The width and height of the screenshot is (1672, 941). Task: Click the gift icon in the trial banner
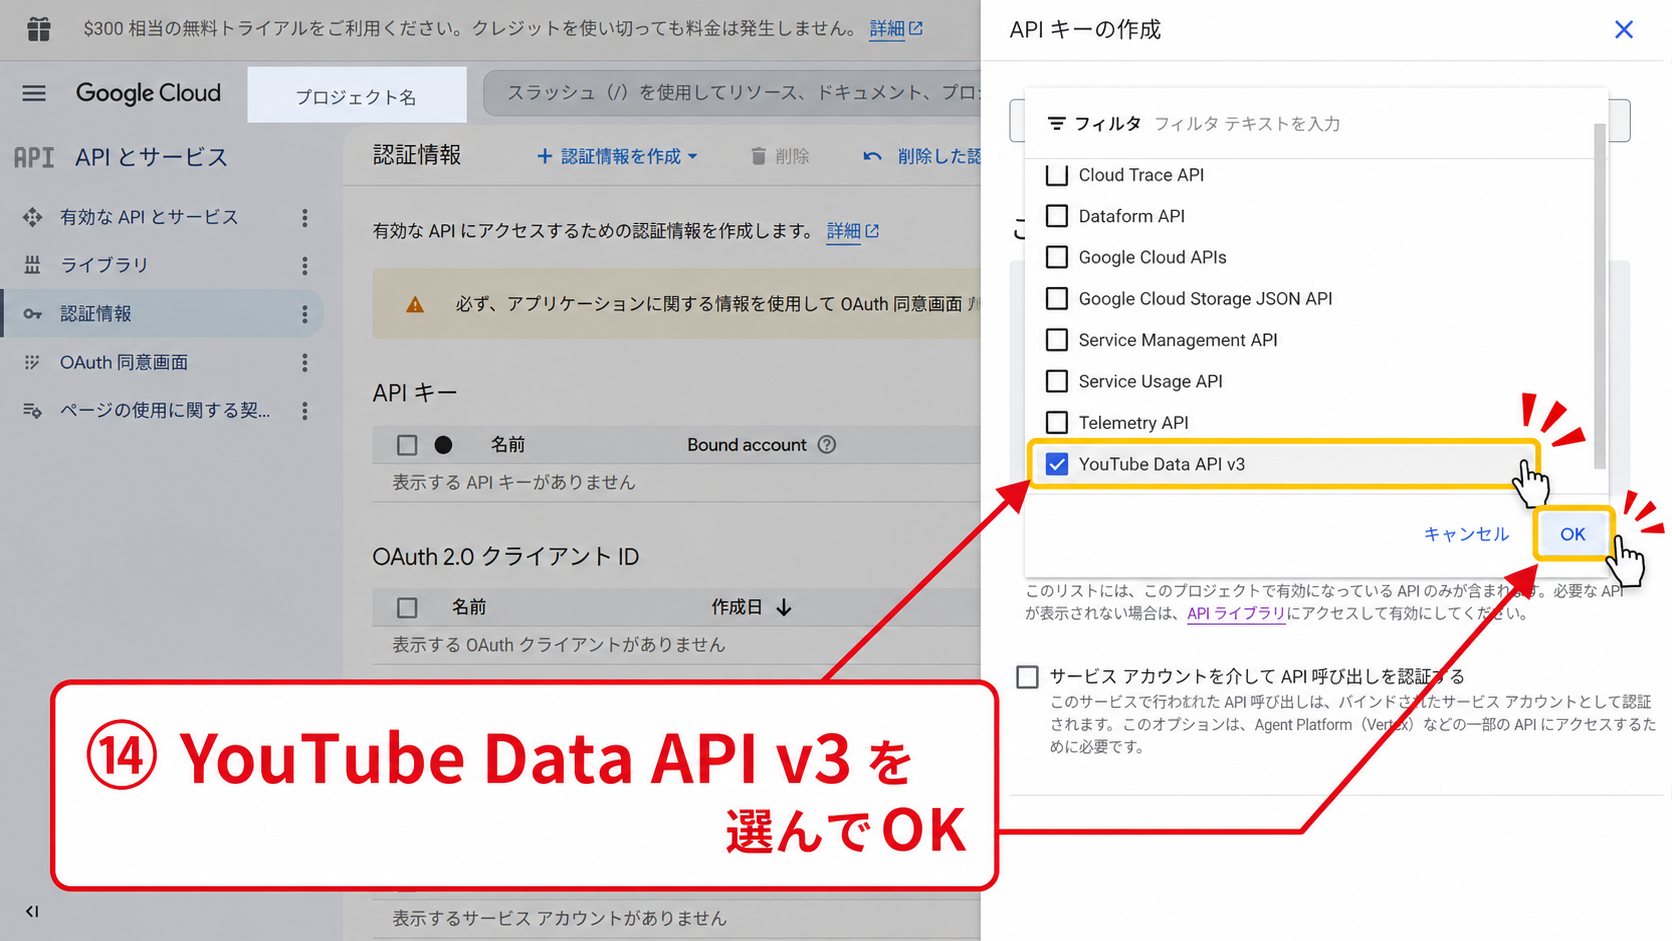(39, 29)
